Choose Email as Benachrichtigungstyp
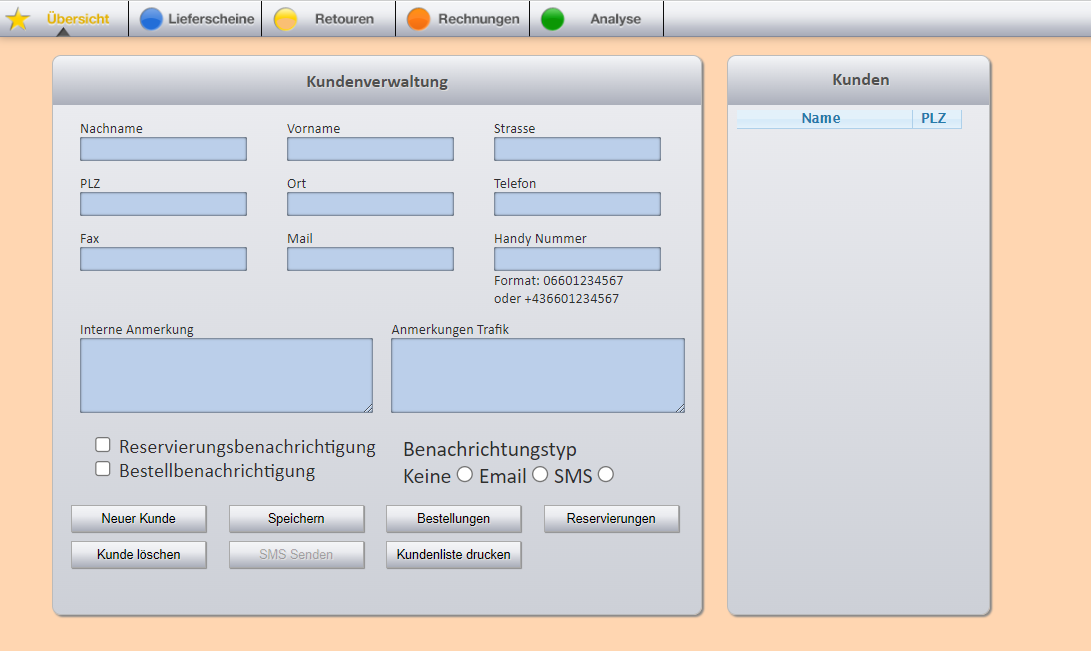The image size is (1091, 651). pyautogui.click(x=540, y=475)
